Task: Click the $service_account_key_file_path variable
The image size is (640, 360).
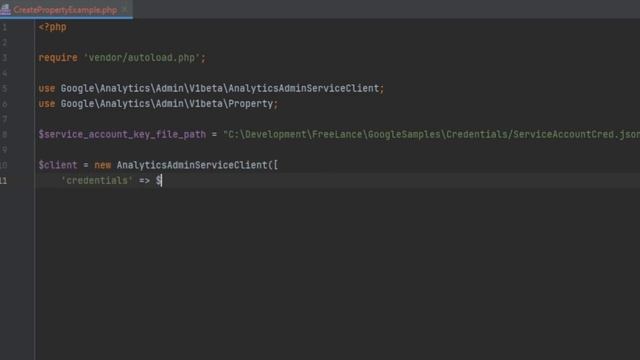Action: (x=122, y=135)
